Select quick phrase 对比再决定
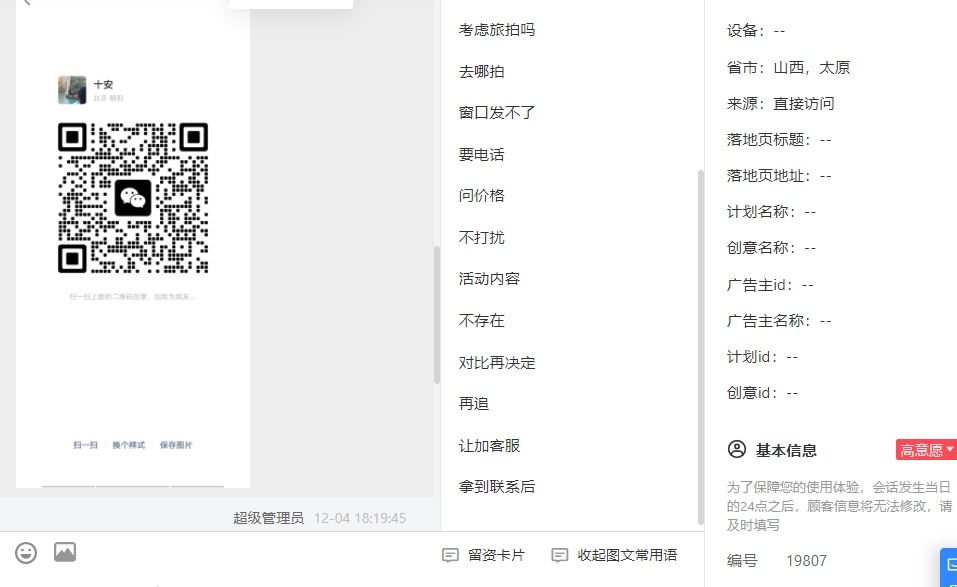The width and height of the screenshot is (957, 587). click(497, 362)
